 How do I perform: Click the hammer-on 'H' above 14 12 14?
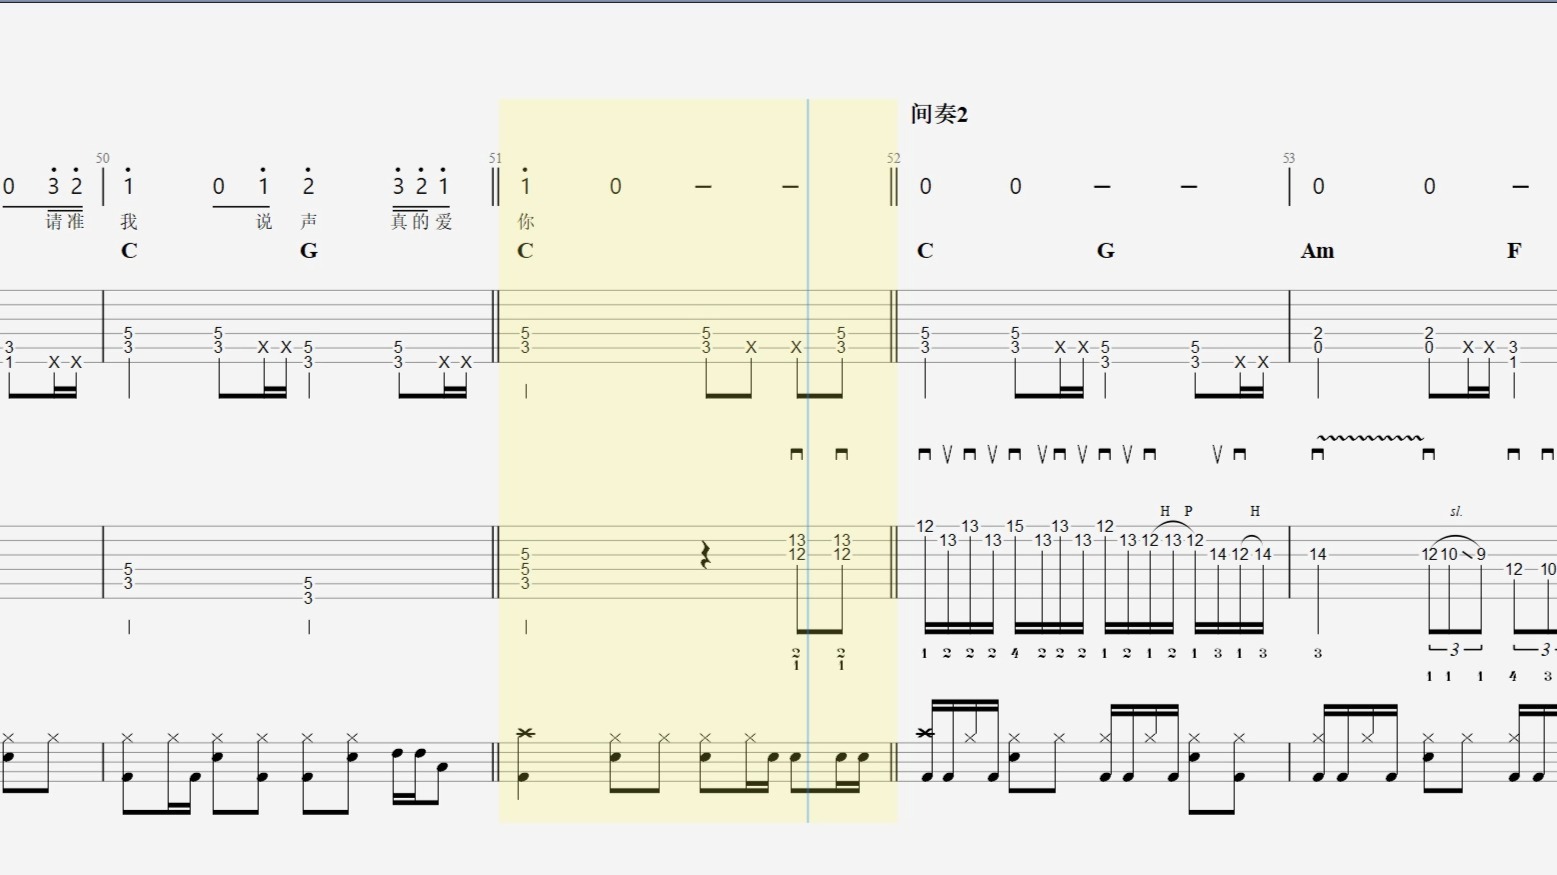(x=1255, y=511)
